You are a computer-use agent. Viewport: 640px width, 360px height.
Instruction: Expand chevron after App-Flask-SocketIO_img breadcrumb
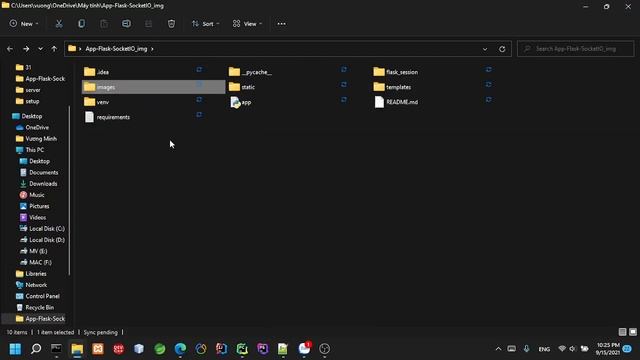(152, 49)
